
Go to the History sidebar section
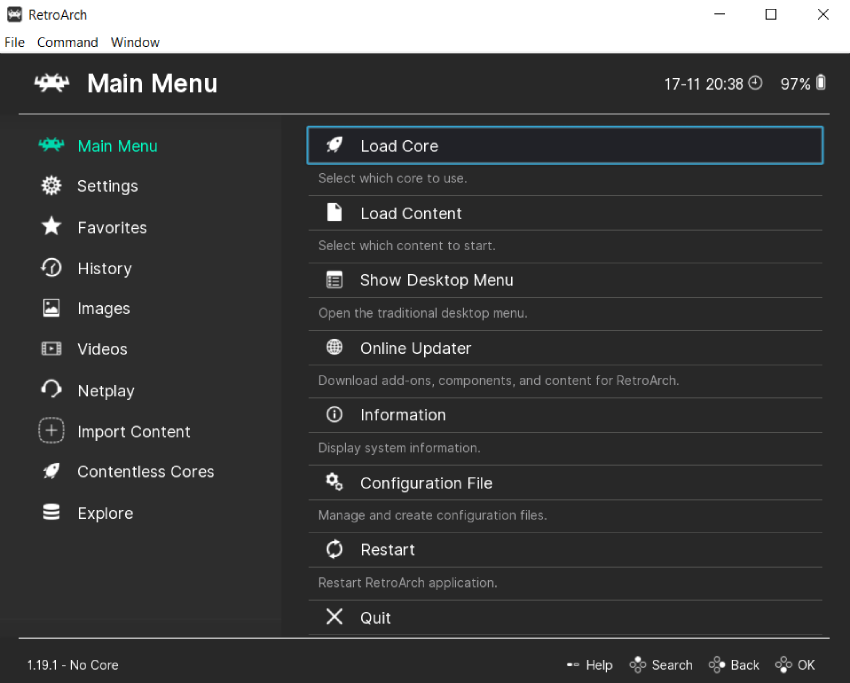pyautogui.click(x=104, y=268)
